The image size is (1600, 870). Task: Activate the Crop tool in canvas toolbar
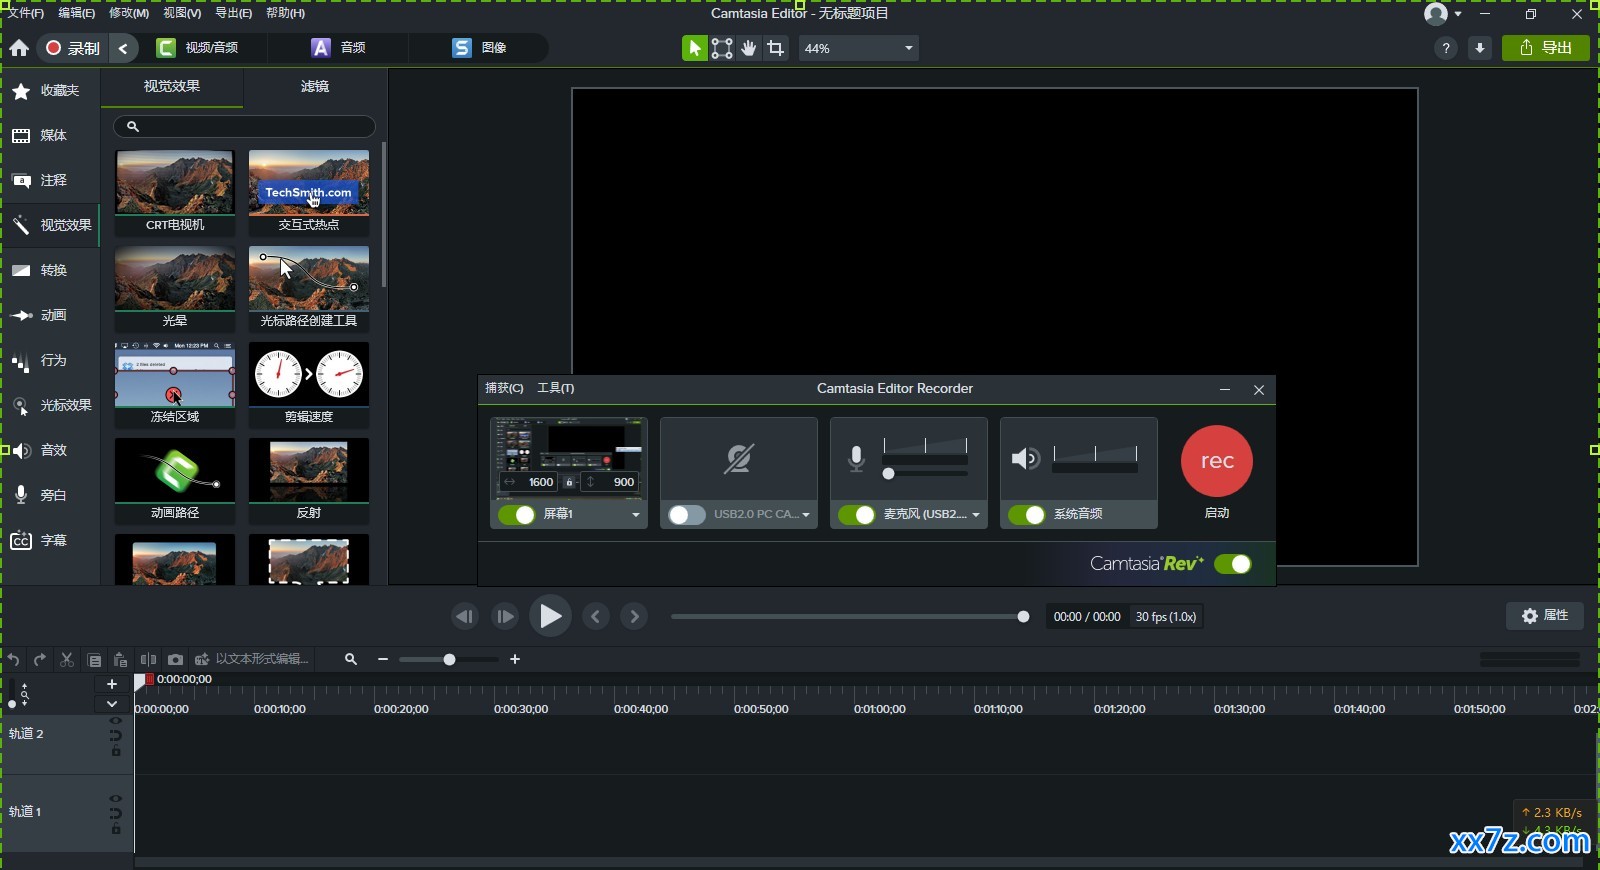point(776,48)
